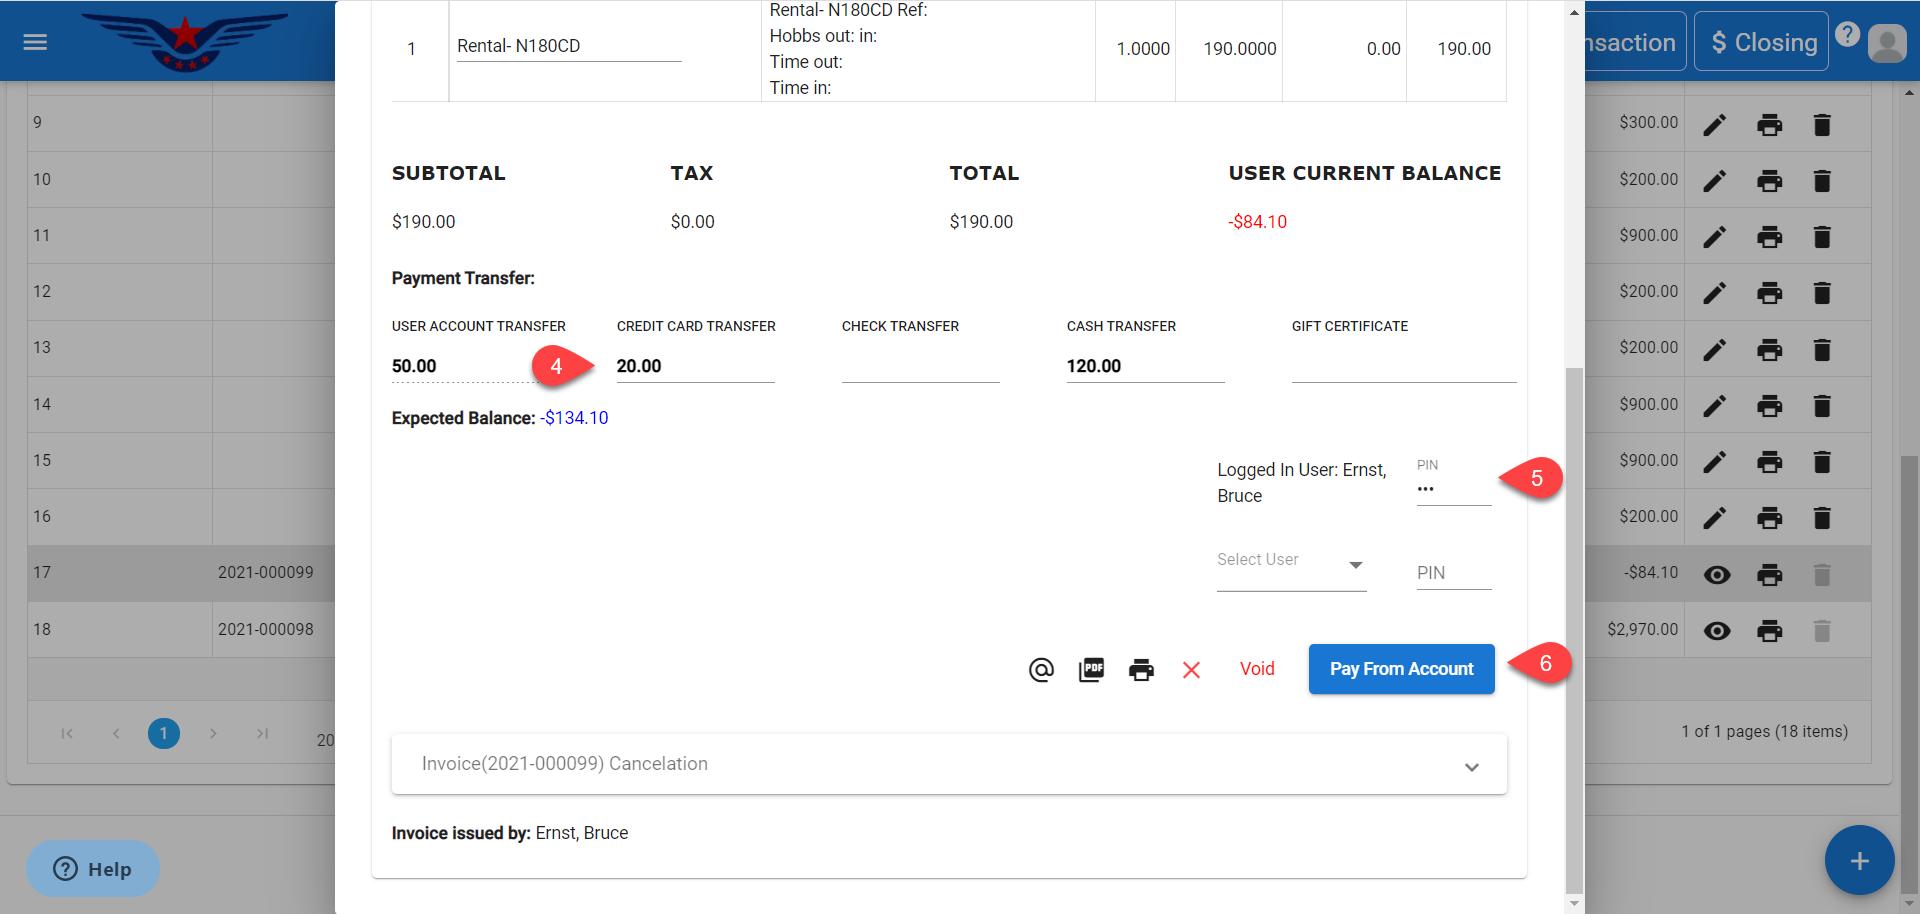The width and height of the screenshot is (1920, 914).
Task: Export the invoice as PDF
Action: pyautogui.click(x=1091, y=670)
